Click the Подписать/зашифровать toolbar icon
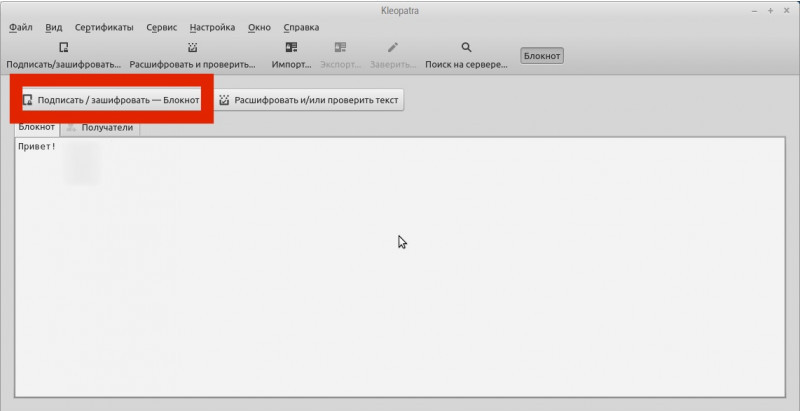This screenshot has height=411, width=800. click(63, 47)
